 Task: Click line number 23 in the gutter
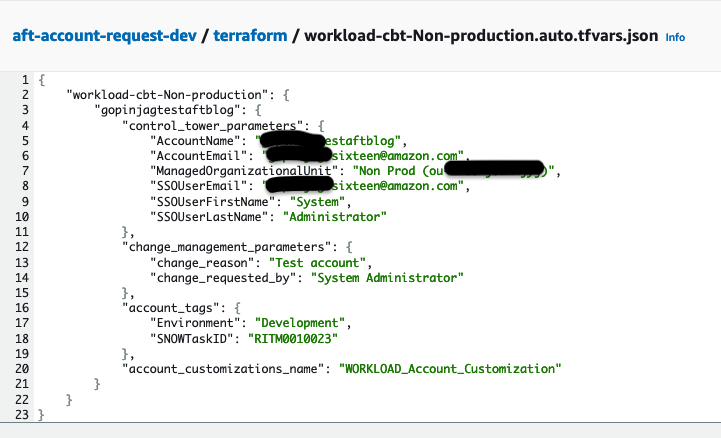(22, 415)
